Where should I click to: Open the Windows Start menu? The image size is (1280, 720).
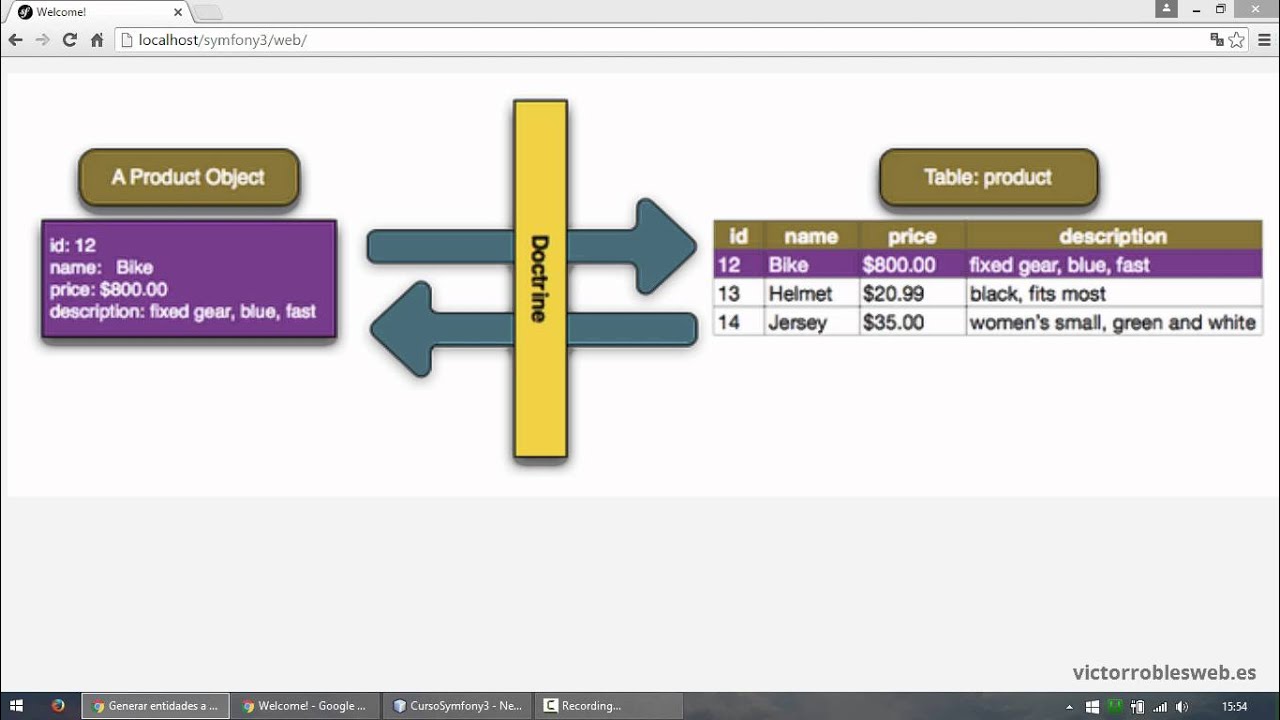(x=16, y=706)
